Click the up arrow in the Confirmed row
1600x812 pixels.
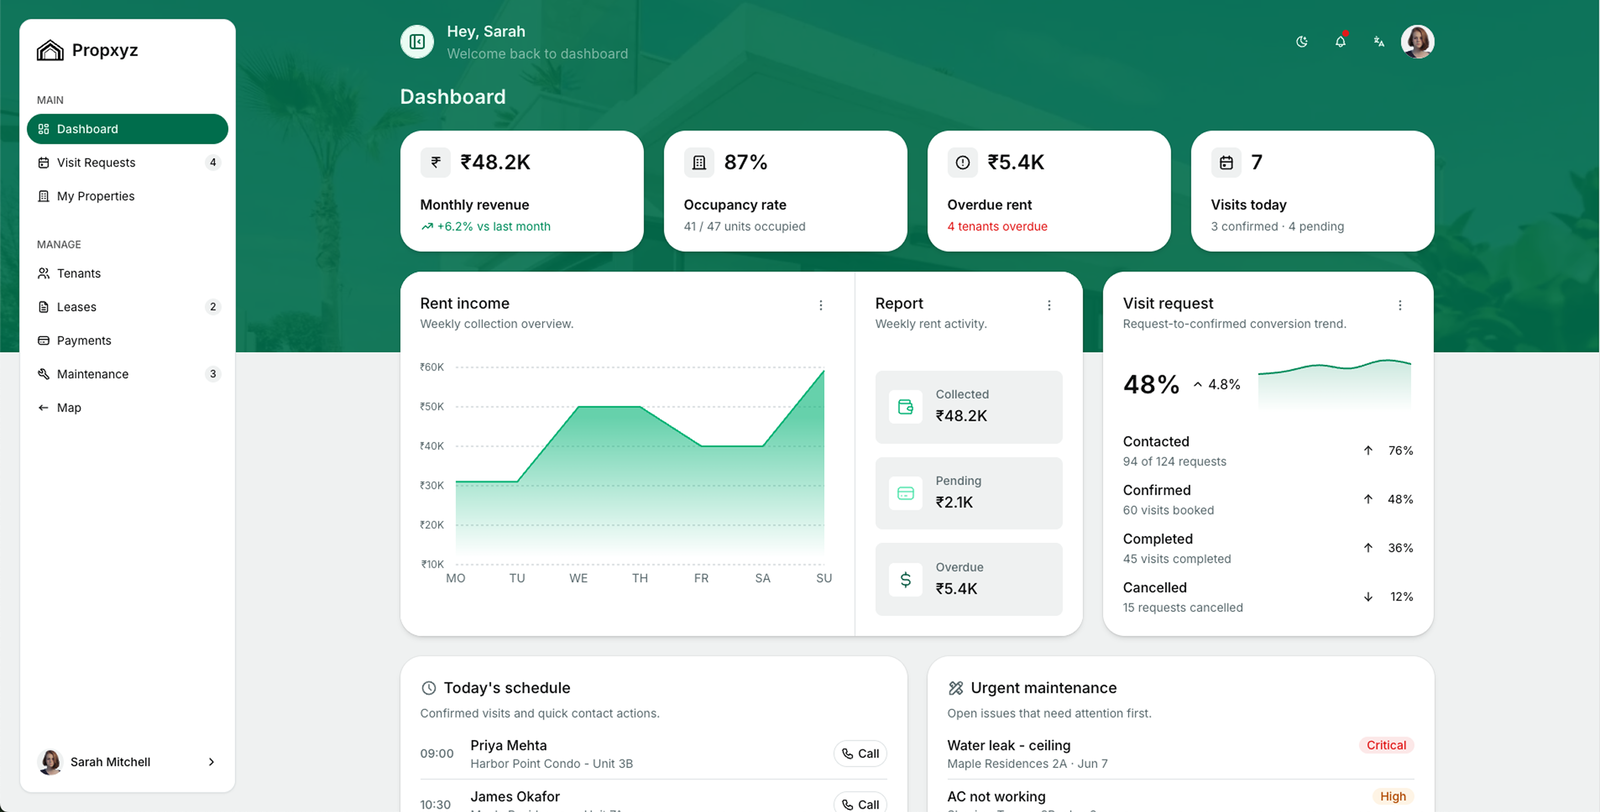[1368, 499]
